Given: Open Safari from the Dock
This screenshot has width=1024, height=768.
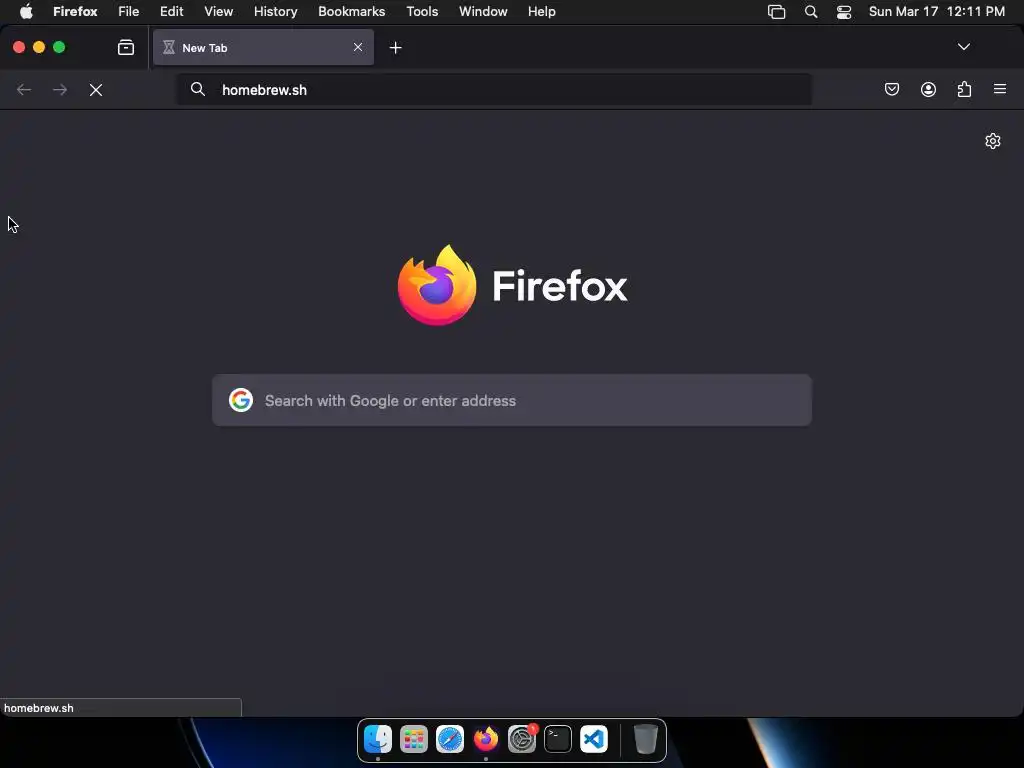Looking at the screenshot, I should click(x=450, y=739).
